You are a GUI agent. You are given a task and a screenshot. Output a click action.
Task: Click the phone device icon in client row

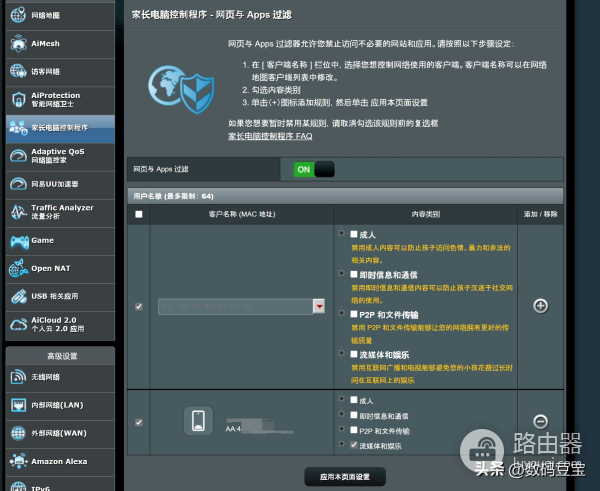pyautogui.click(x=198, y=421)
